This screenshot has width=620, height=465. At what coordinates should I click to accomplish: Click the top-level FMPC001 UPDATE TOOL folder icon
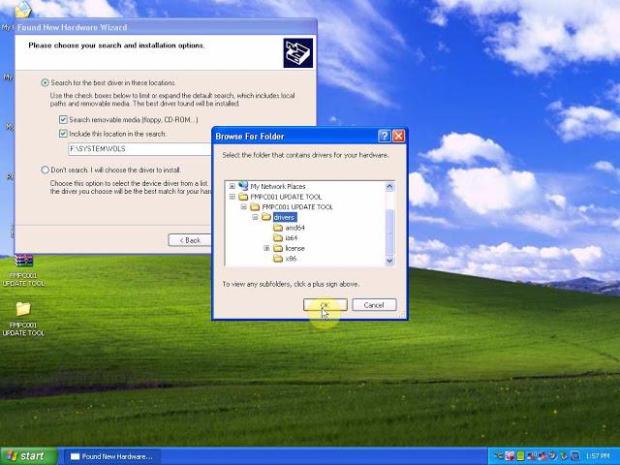tap(243, 197)
